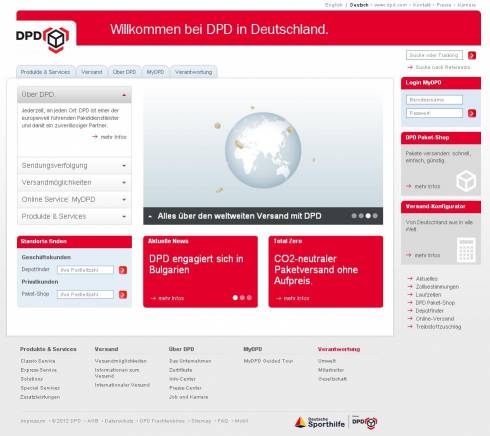Click Express Service in the footer
This screenshot has height=436, width=490.
tap(39, 370)
